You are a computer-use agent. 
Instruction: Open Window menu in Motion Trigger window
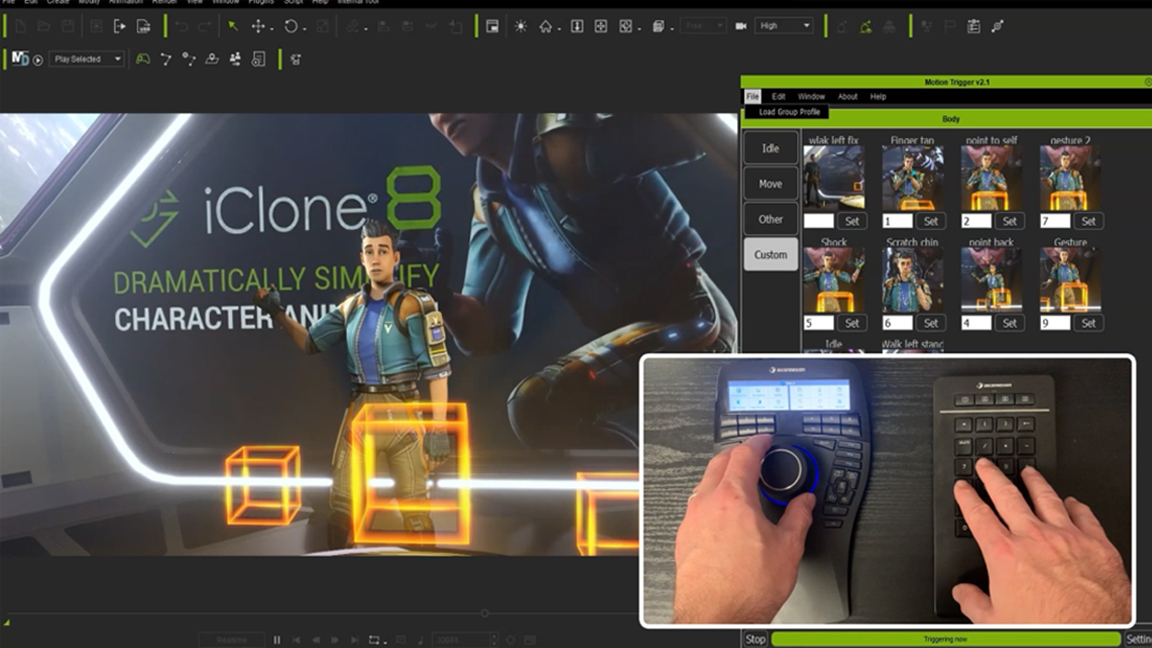coord(811,96)
